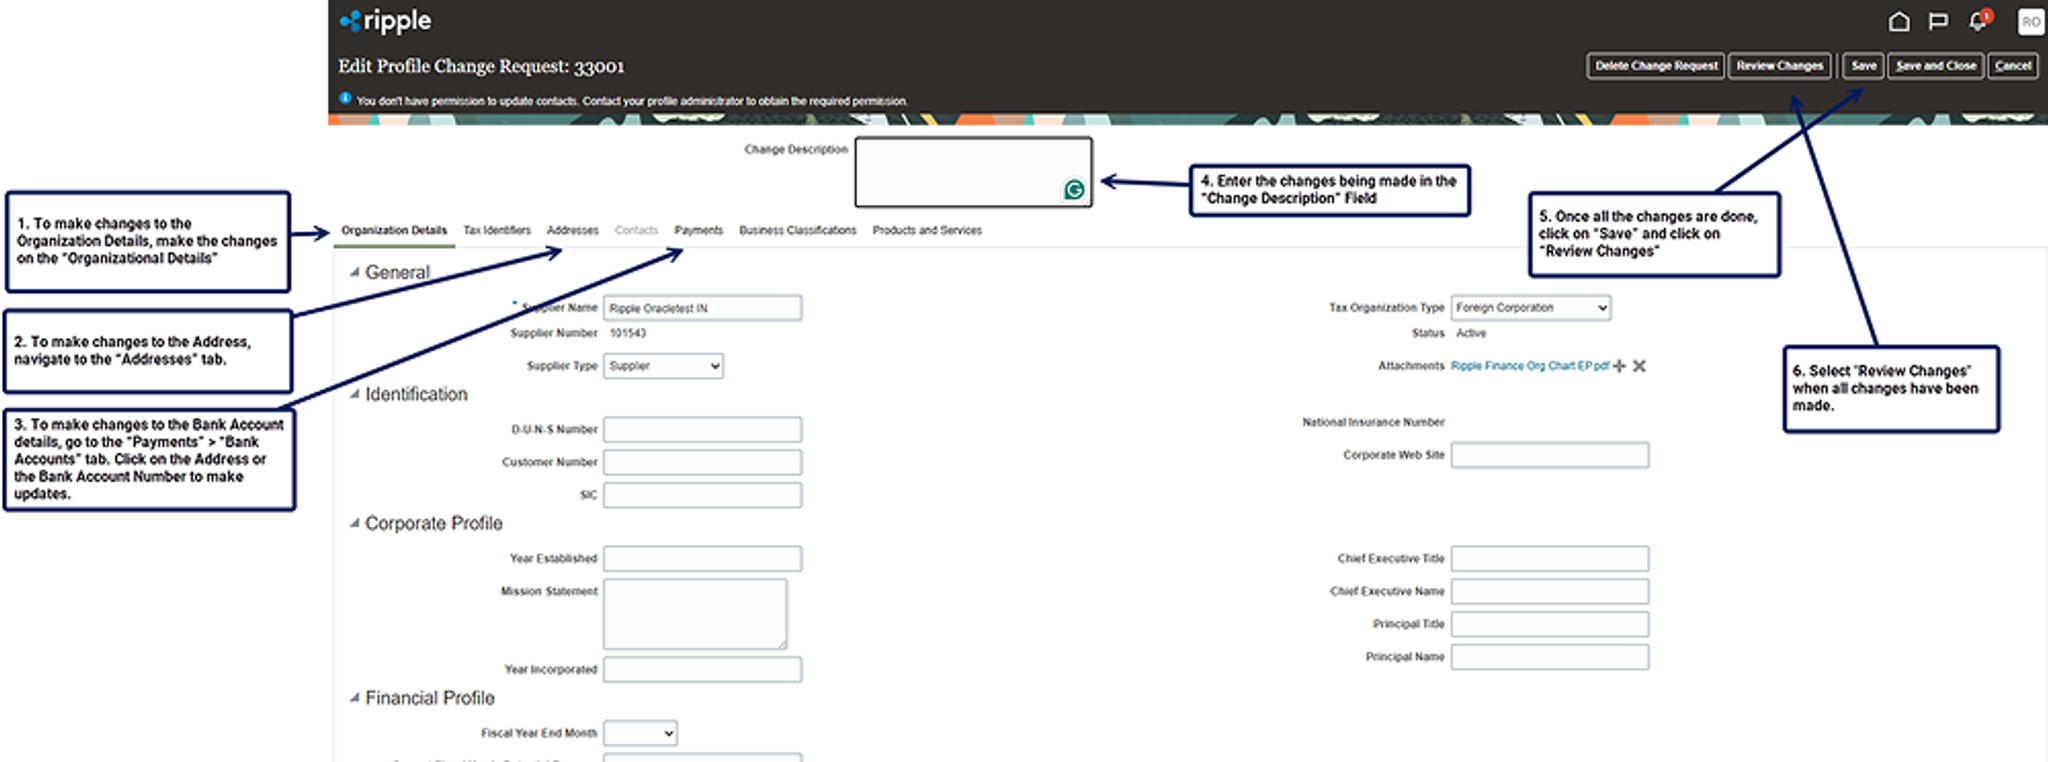Click the Cancel button
Image resolution: width=2048 pixels, height=762 pixels.
pos(2013,66)
